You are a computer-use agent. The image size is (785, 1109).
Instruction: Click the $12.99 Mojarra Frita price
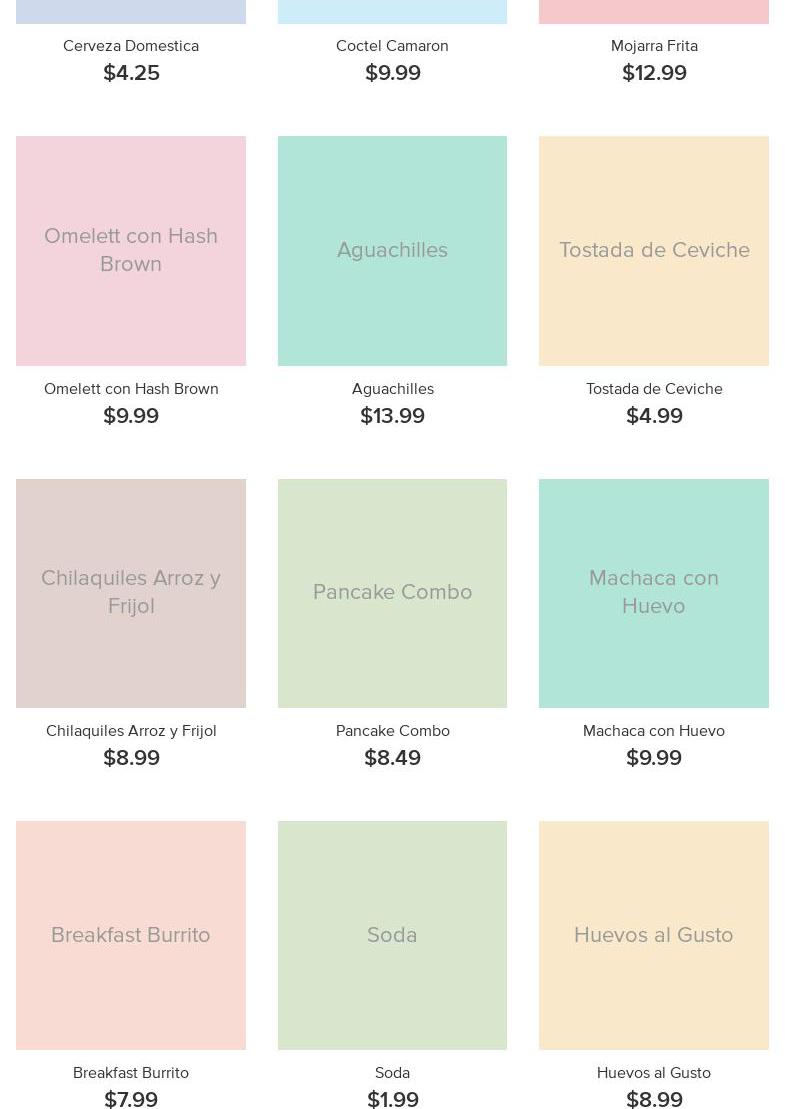pyautogui.click(x=654, y=73)
